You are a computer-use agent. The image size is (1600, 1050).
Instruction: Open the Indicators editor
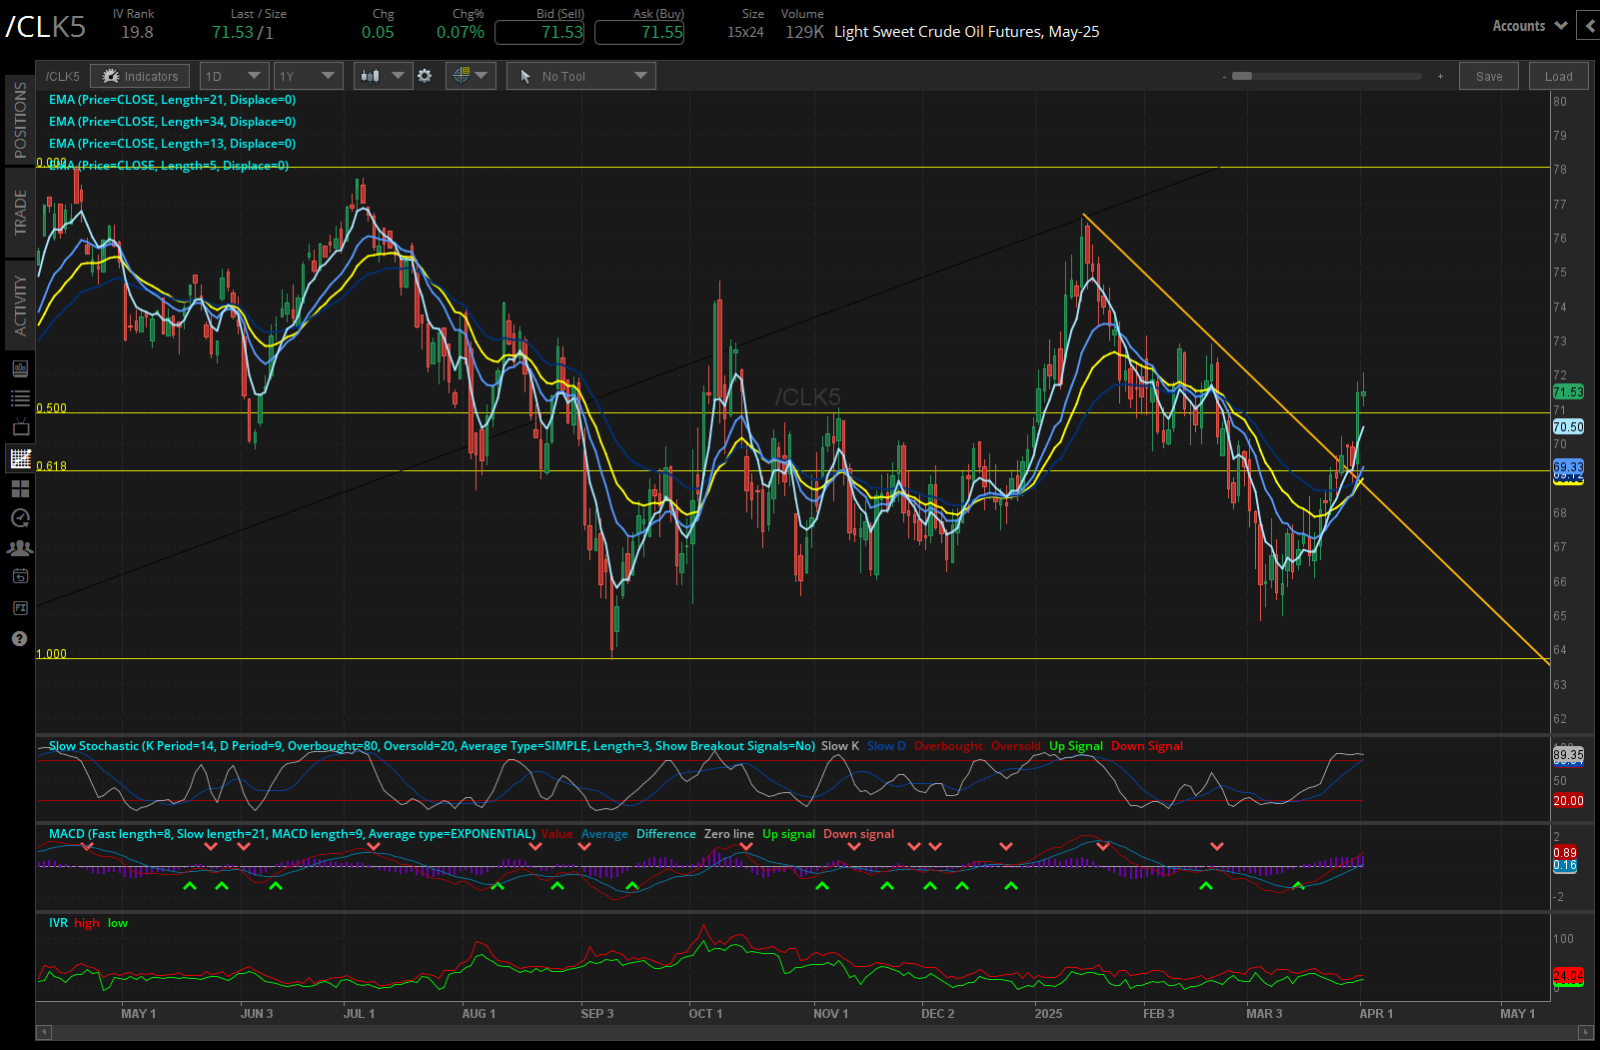pos(139,75)
